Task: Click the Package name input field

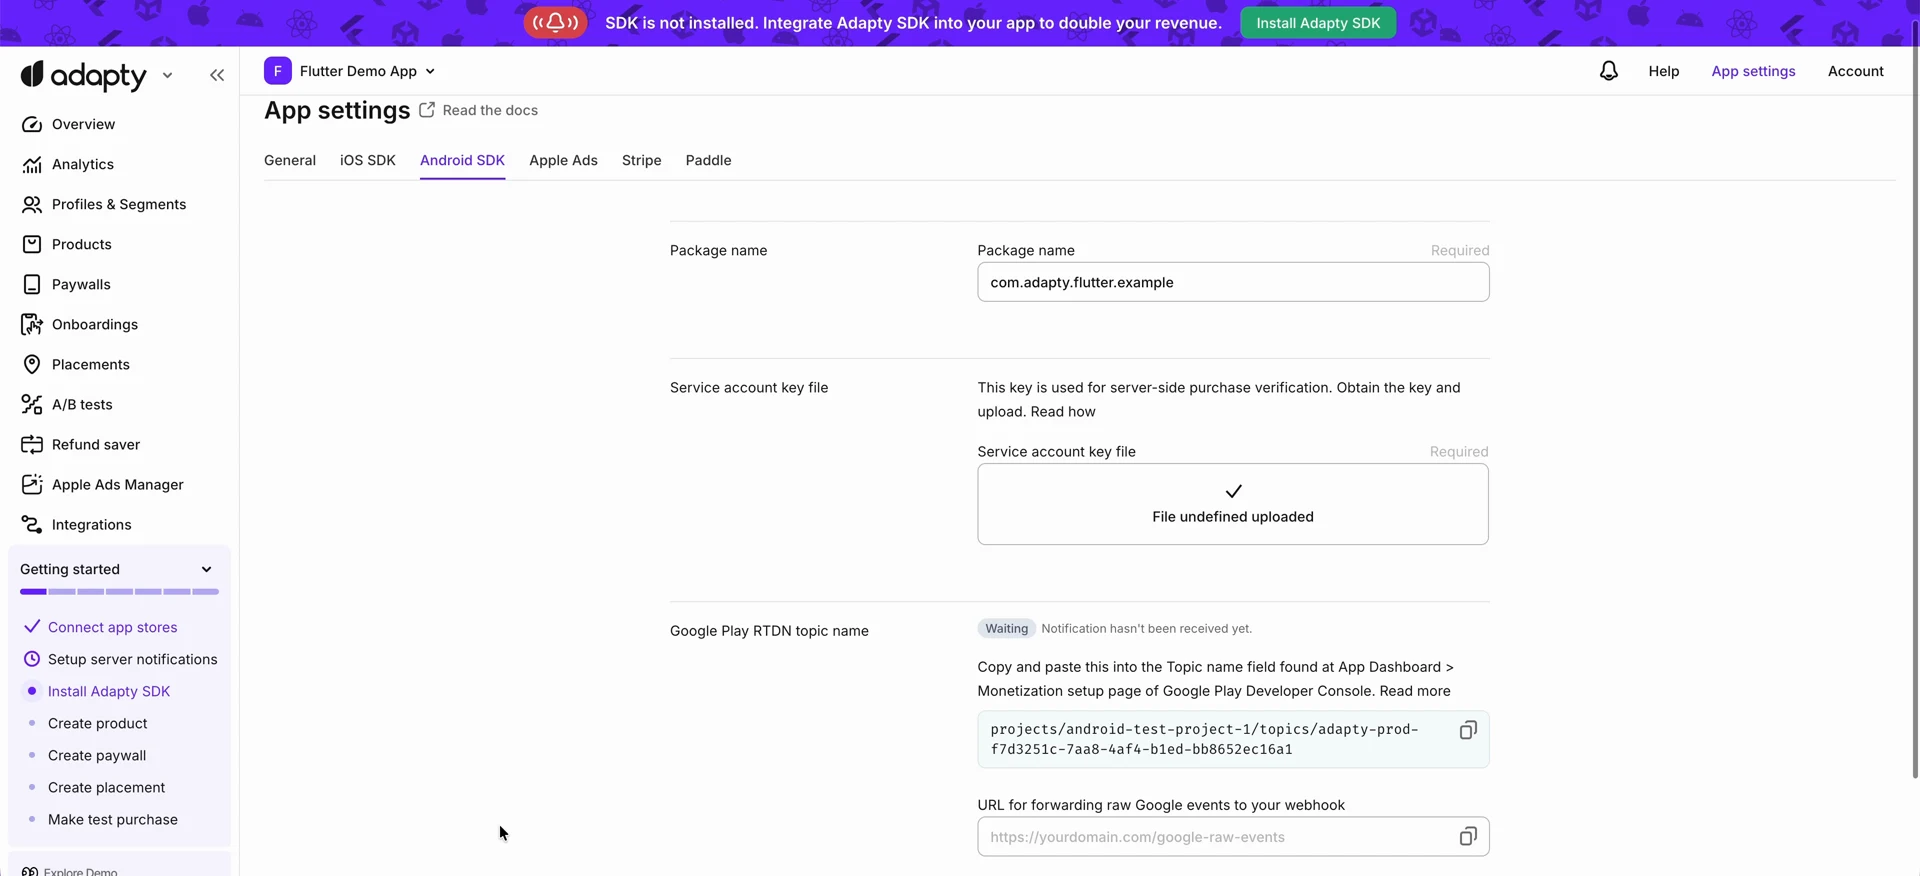Action: pyautogui.click(x=1233, y=282)
